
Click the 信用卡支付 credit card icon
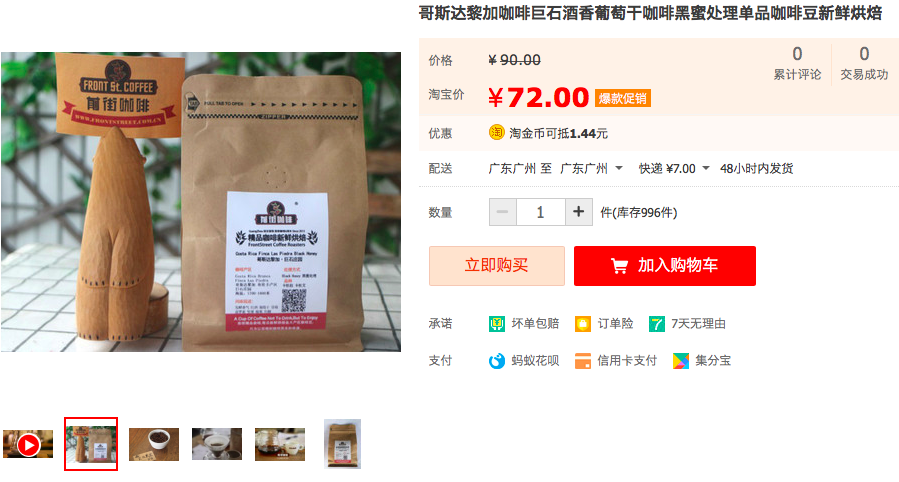tap(583, 361)
